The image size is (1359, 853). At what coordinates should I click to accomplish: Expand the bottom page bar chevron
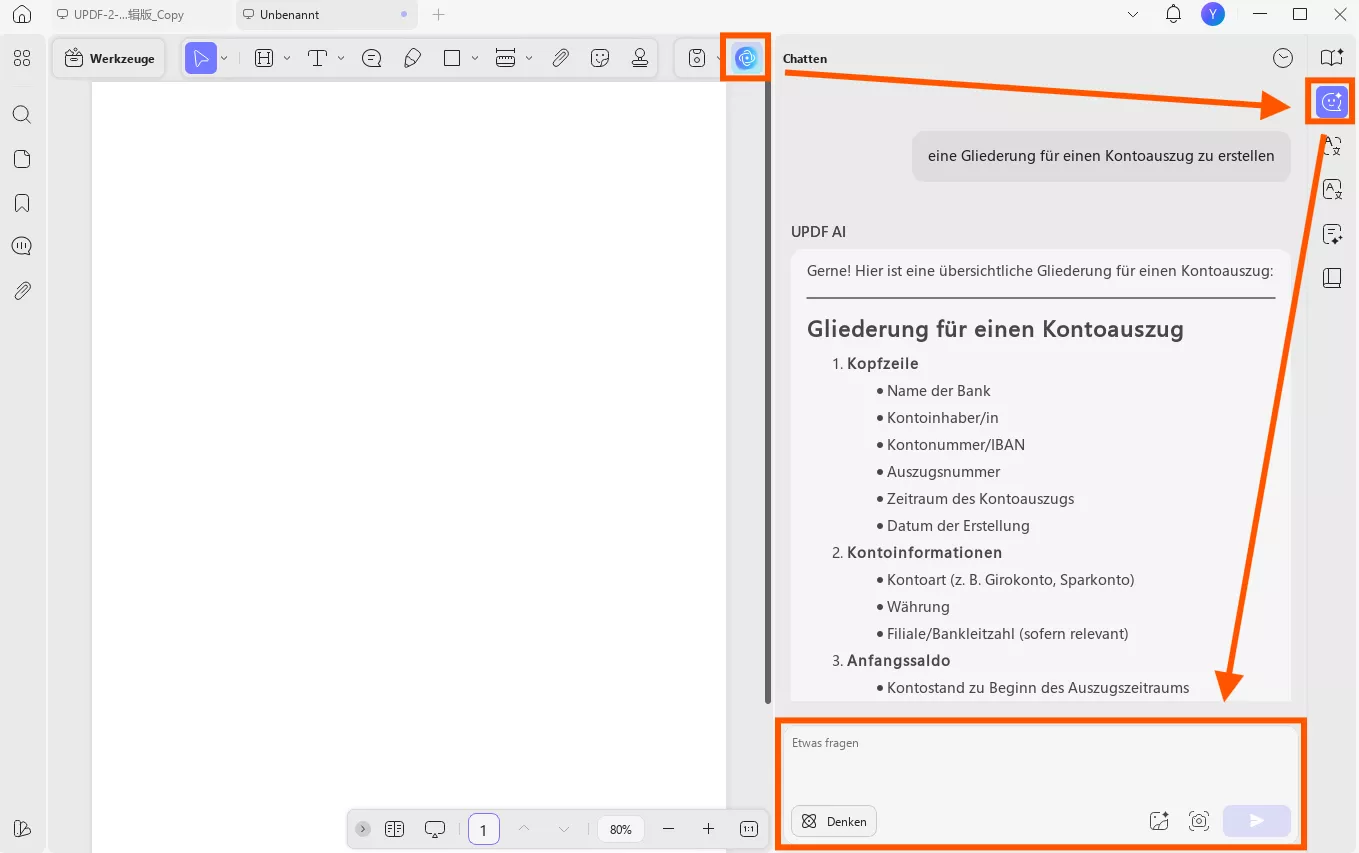pyautogui.click(x=363, y=829)
